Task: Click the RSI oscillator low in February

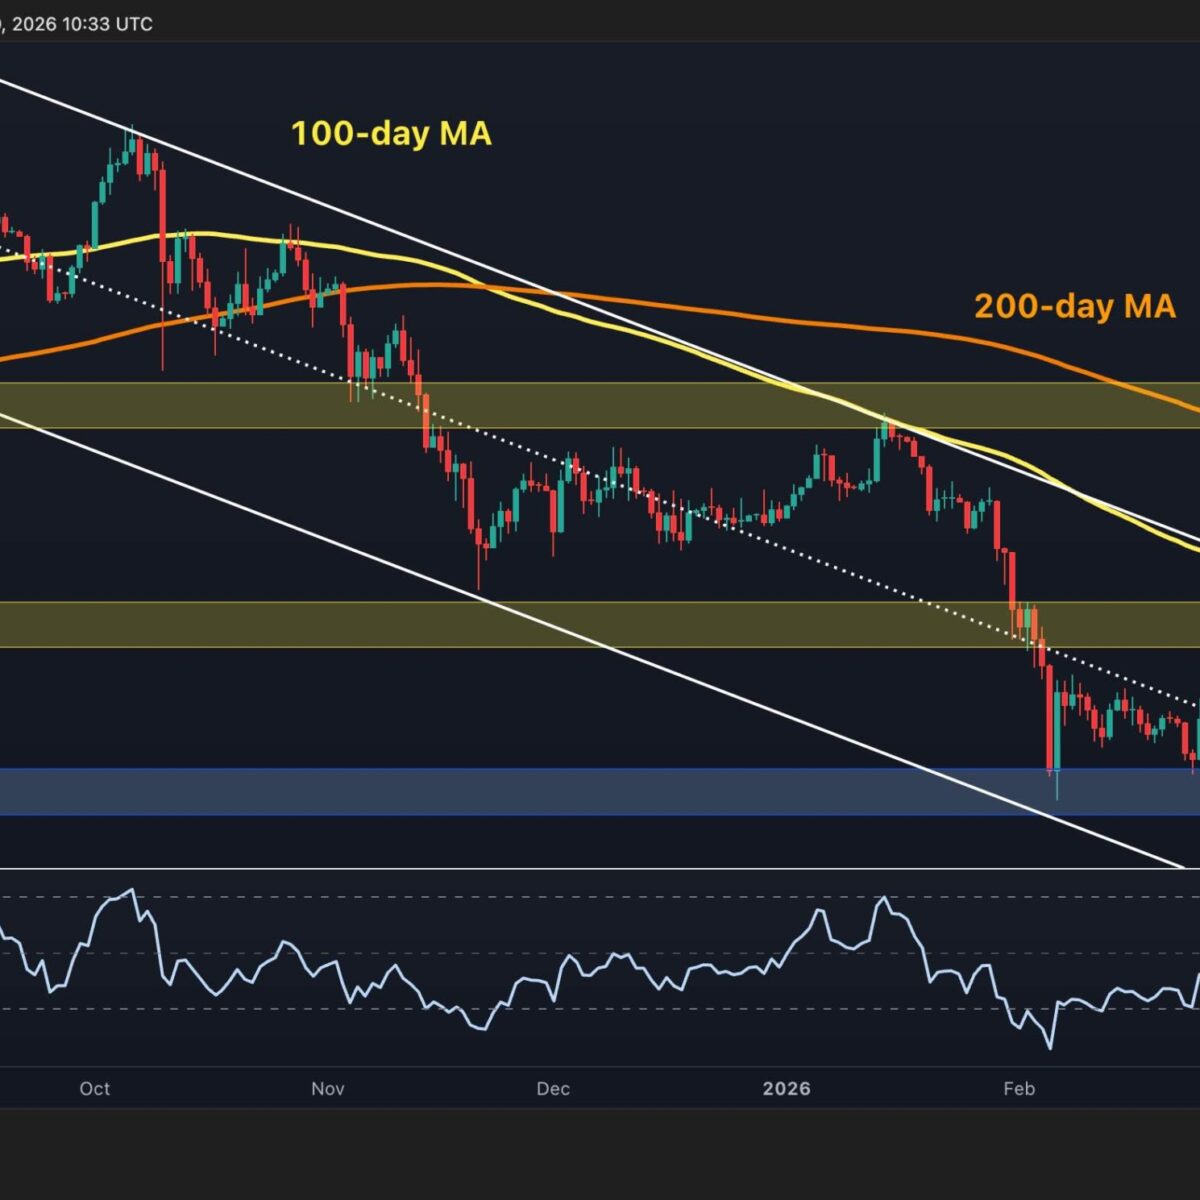Action: point(1050,1047)
